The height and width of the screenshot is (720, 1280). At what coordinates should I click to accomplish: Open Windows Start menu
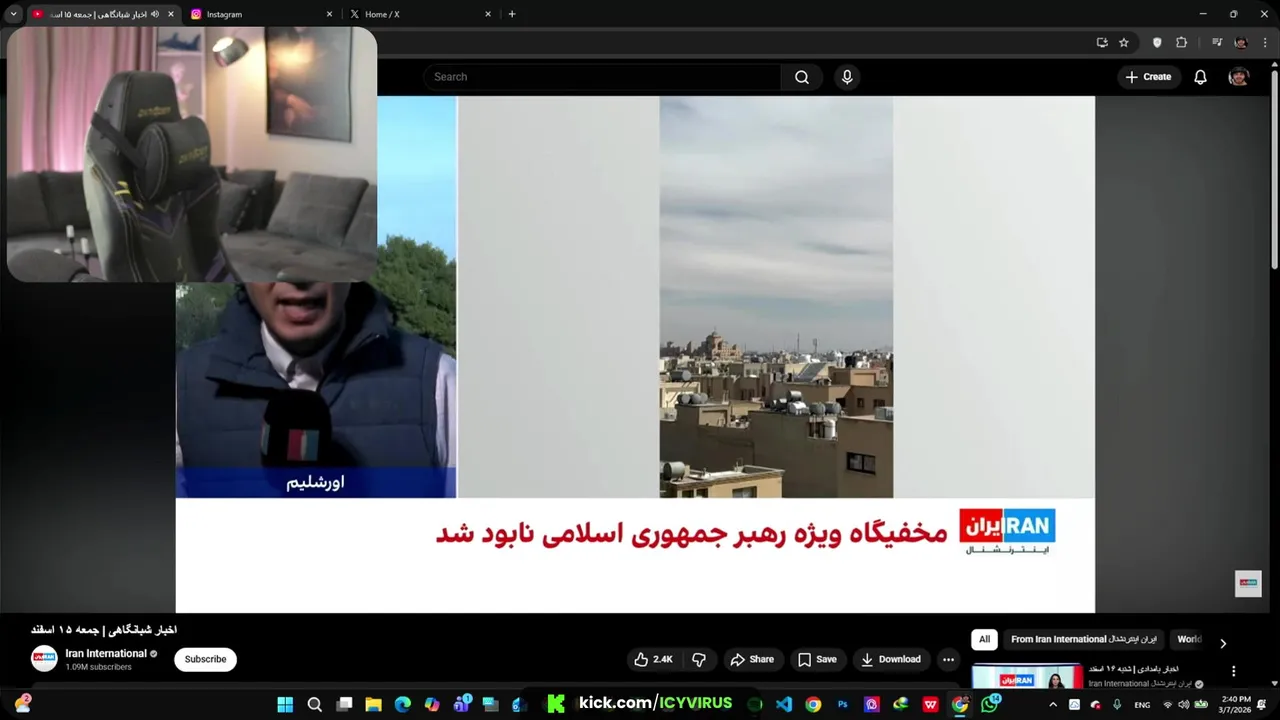285,704
